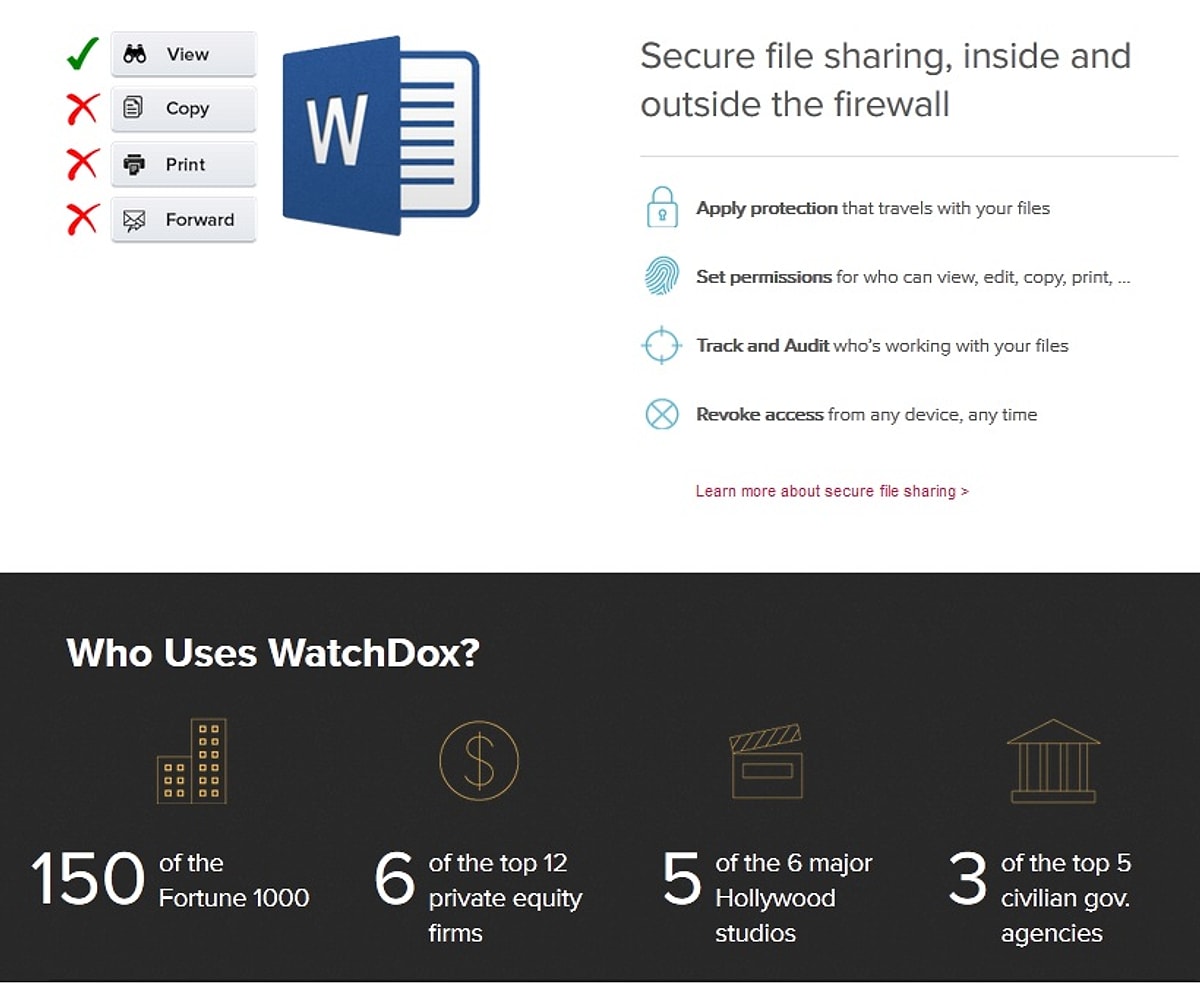The image size is (1200, 983).
Task: Click the red X beside Print
Action: point(82,163)
